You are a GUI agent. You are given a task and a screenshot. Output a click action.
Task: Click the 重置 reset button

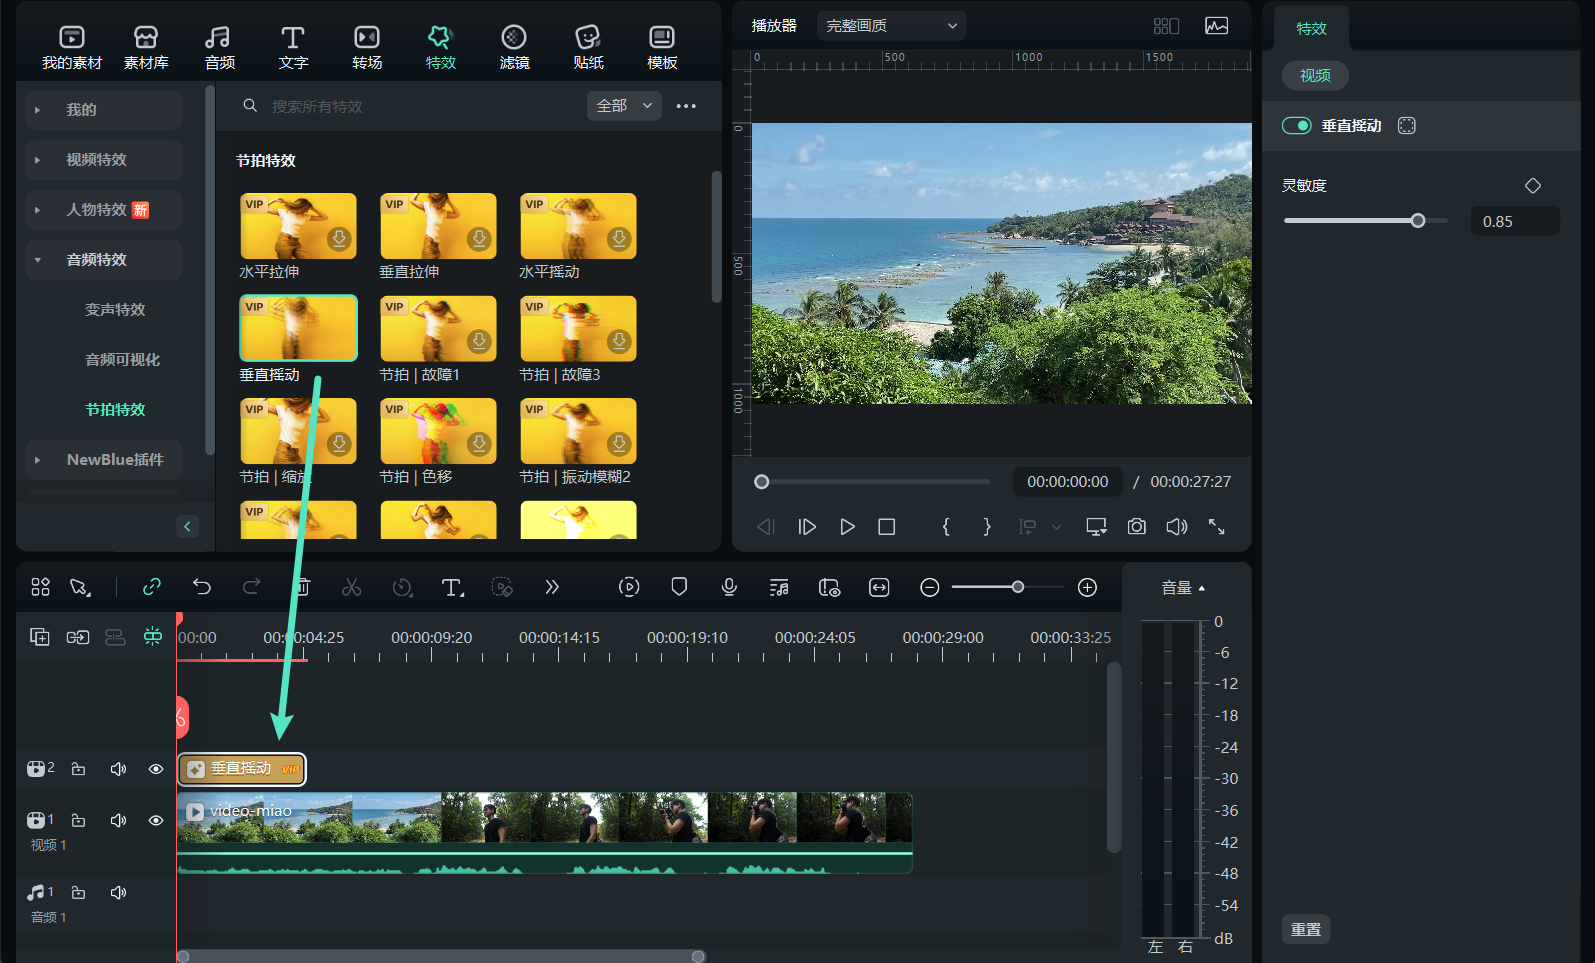[1306, 929]
